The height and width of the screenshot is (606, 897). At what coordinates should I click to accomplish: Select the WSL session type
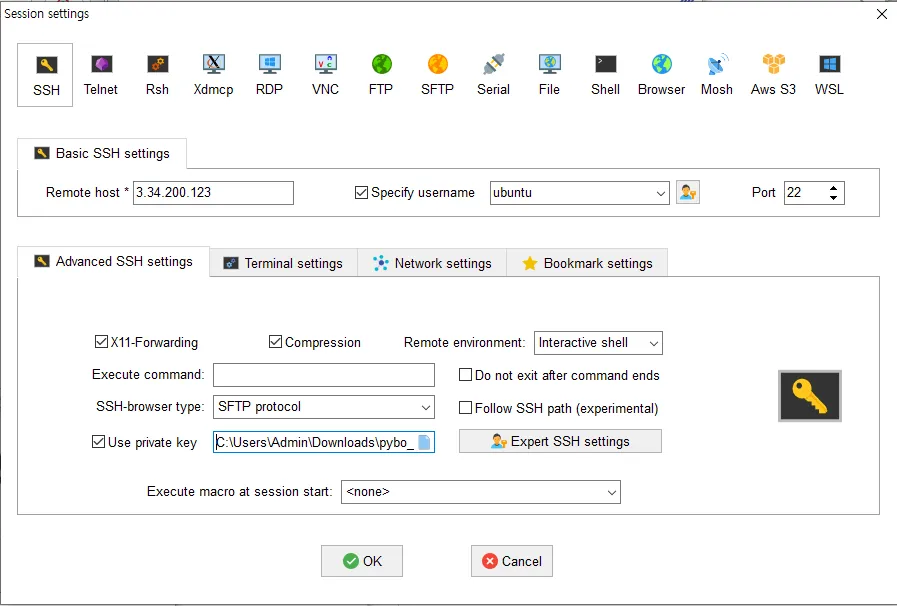pos(829,75)
